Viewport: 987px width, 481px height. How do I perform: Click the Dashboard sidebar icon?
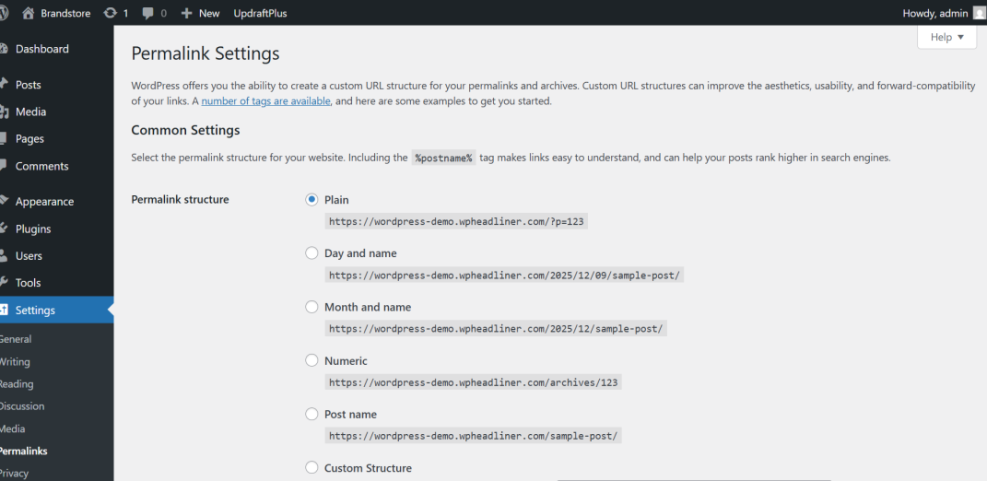(x=4, y=49)
